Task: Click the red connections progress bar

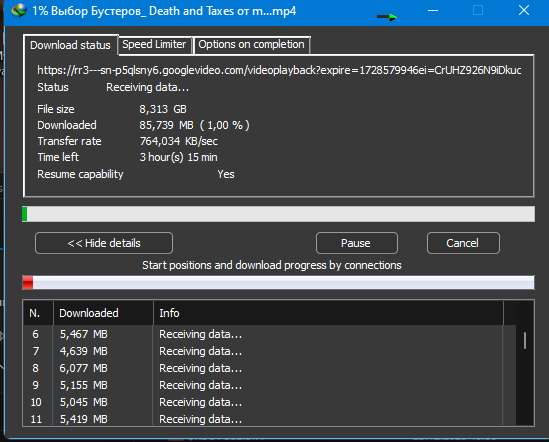Action: coord(278,283)
